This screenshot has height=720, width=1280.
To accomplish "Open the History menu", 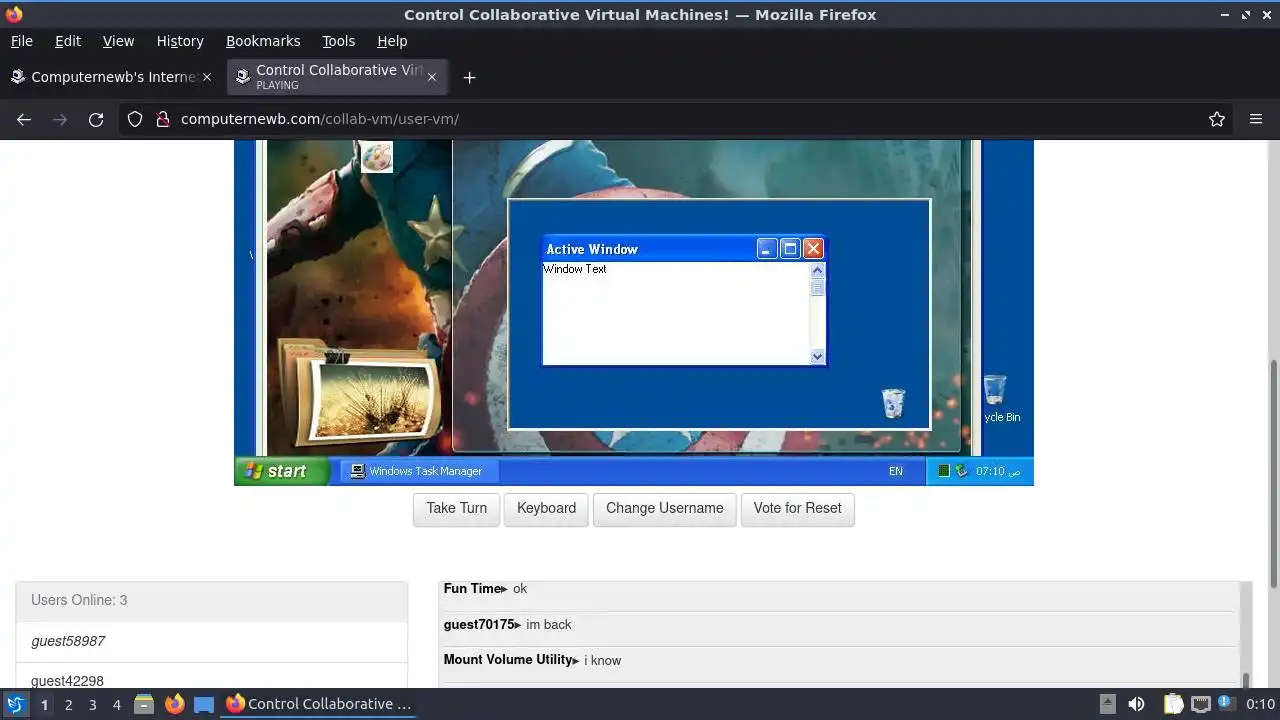I will coord(180,41).
